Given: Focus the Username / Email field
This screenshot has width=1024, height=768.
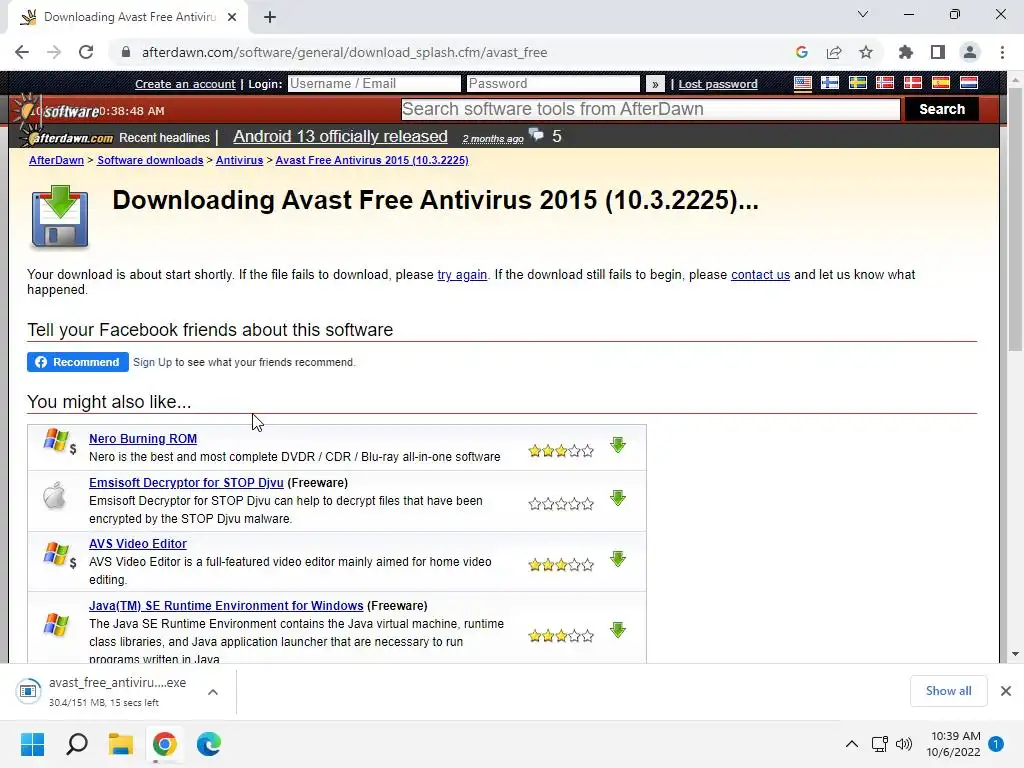Looking at the screenshot, I should [374, 84].
